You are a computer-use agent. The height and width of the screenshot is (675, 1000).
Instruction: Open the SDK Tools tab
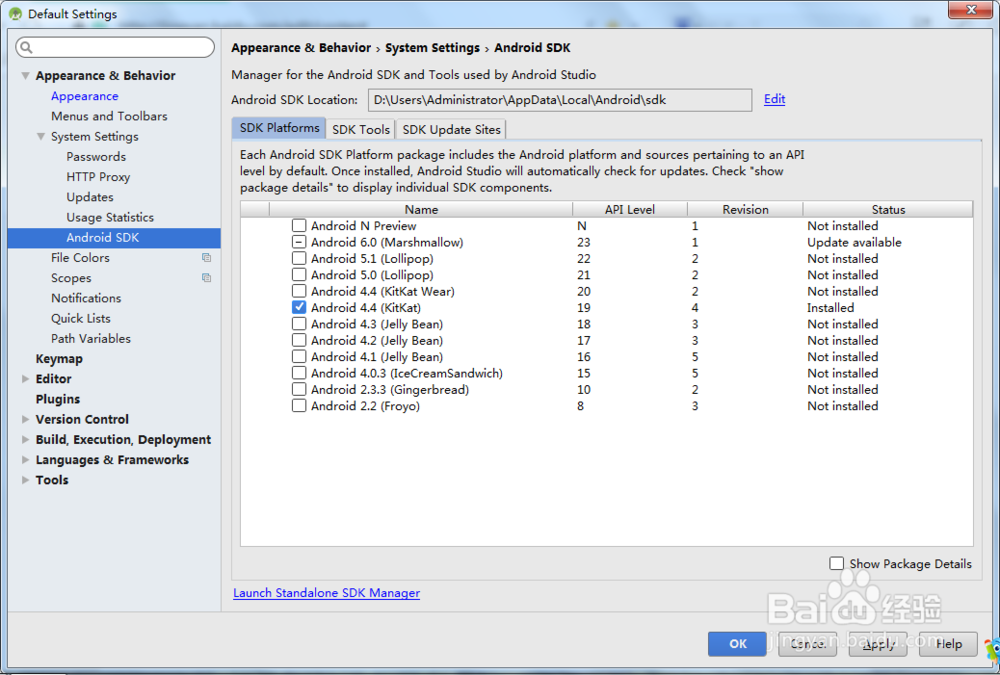coord(360,130)
